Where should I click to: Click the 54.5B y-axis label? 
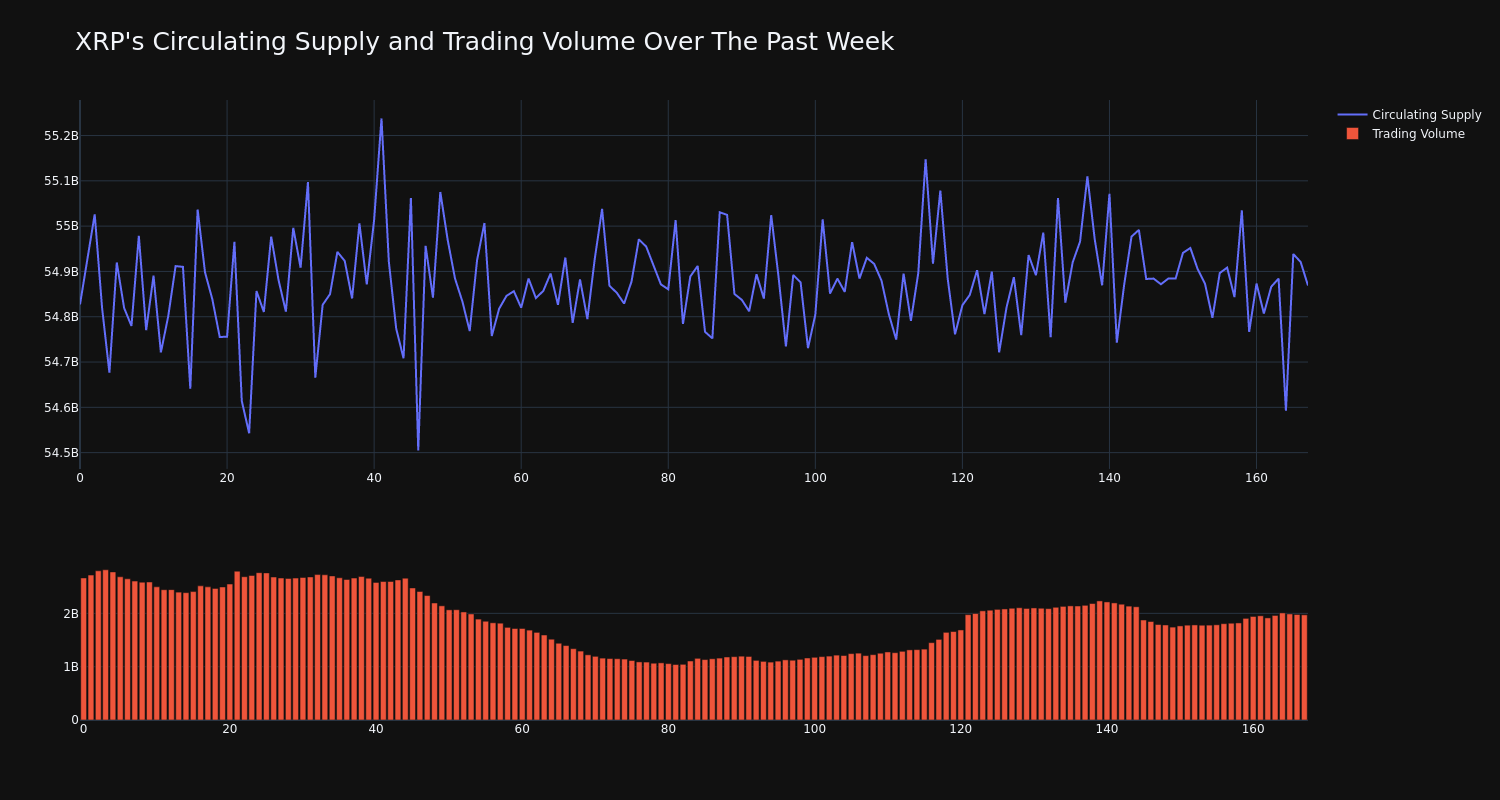pyautogui.click(x=61, y=453)
